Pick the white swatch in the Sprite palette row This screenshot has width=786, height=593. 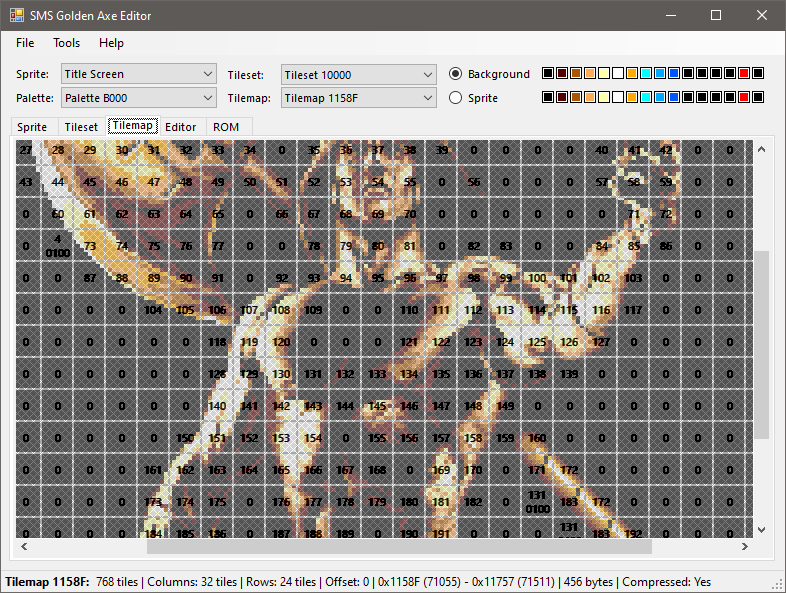tap(618, 97)
